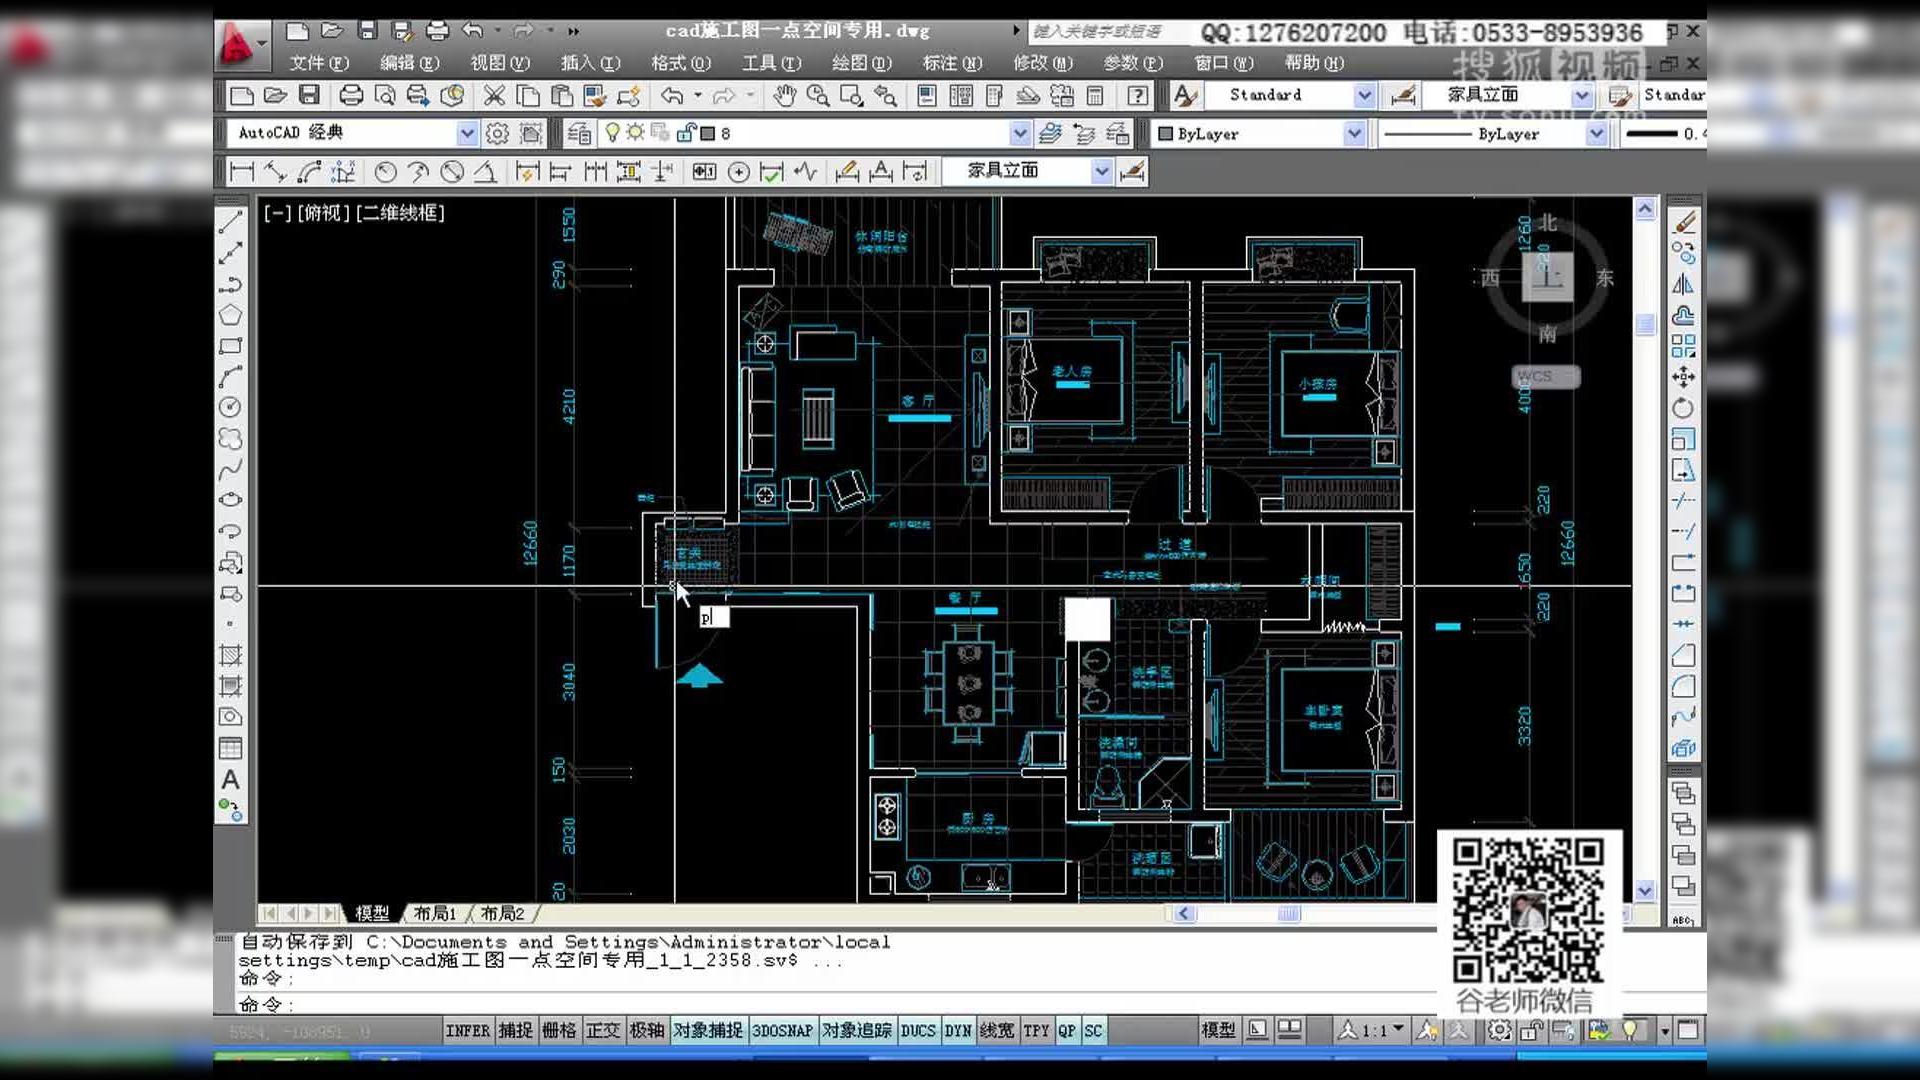Toggle 对象捕捉 (Object Snap) mode
The image size is (1920, 1080).
point(710,1030)
